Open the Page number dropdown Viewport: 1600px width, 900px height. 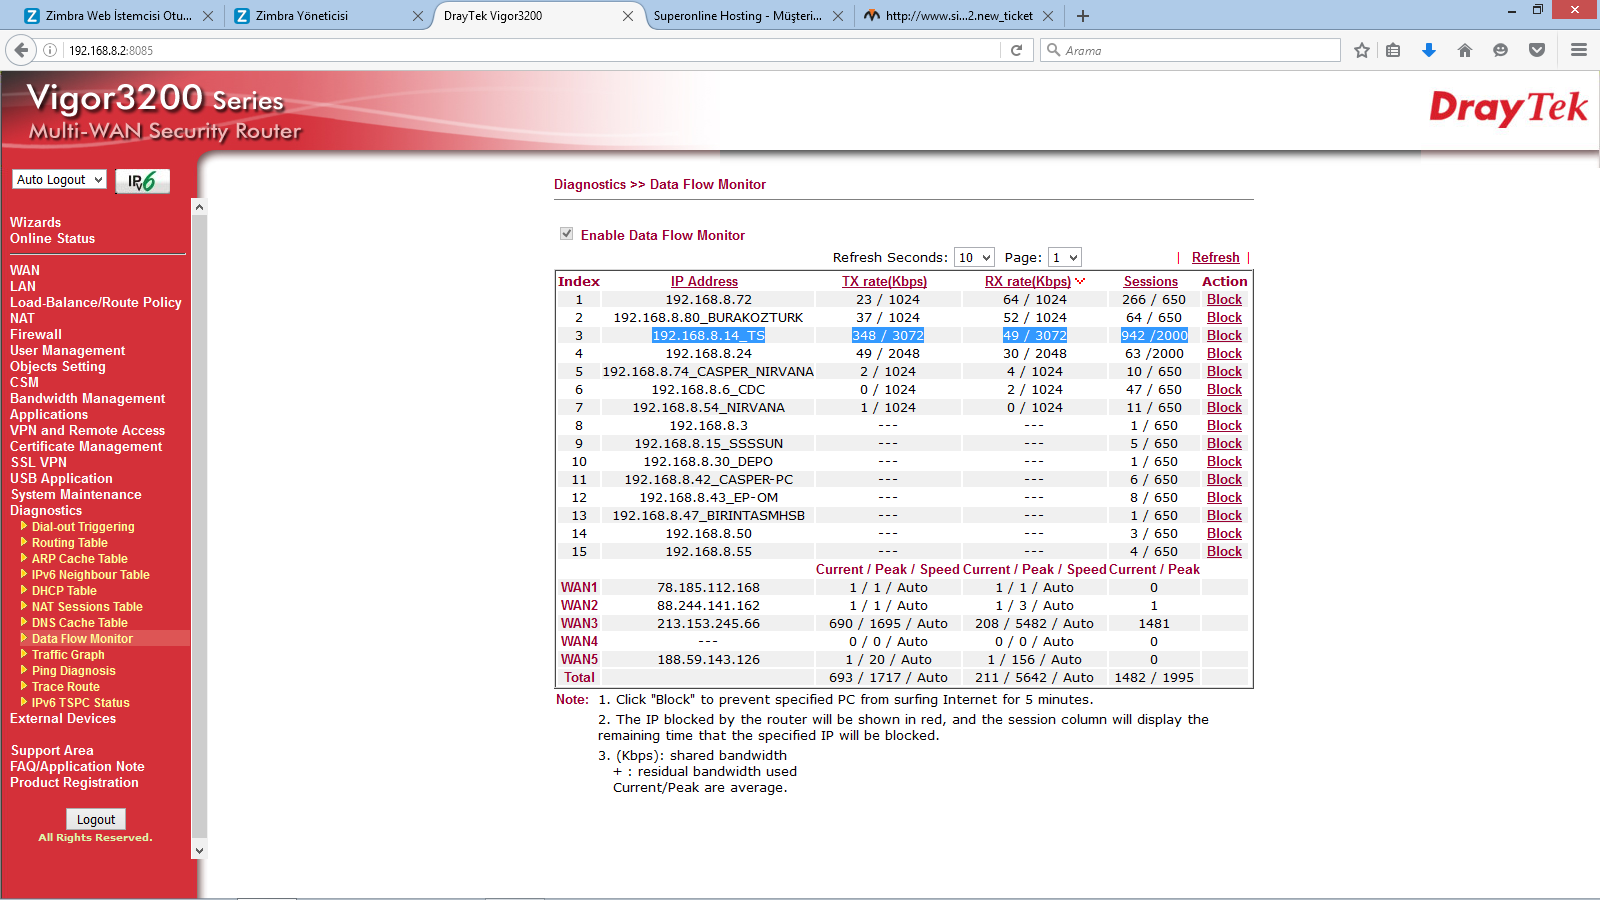1064,258
